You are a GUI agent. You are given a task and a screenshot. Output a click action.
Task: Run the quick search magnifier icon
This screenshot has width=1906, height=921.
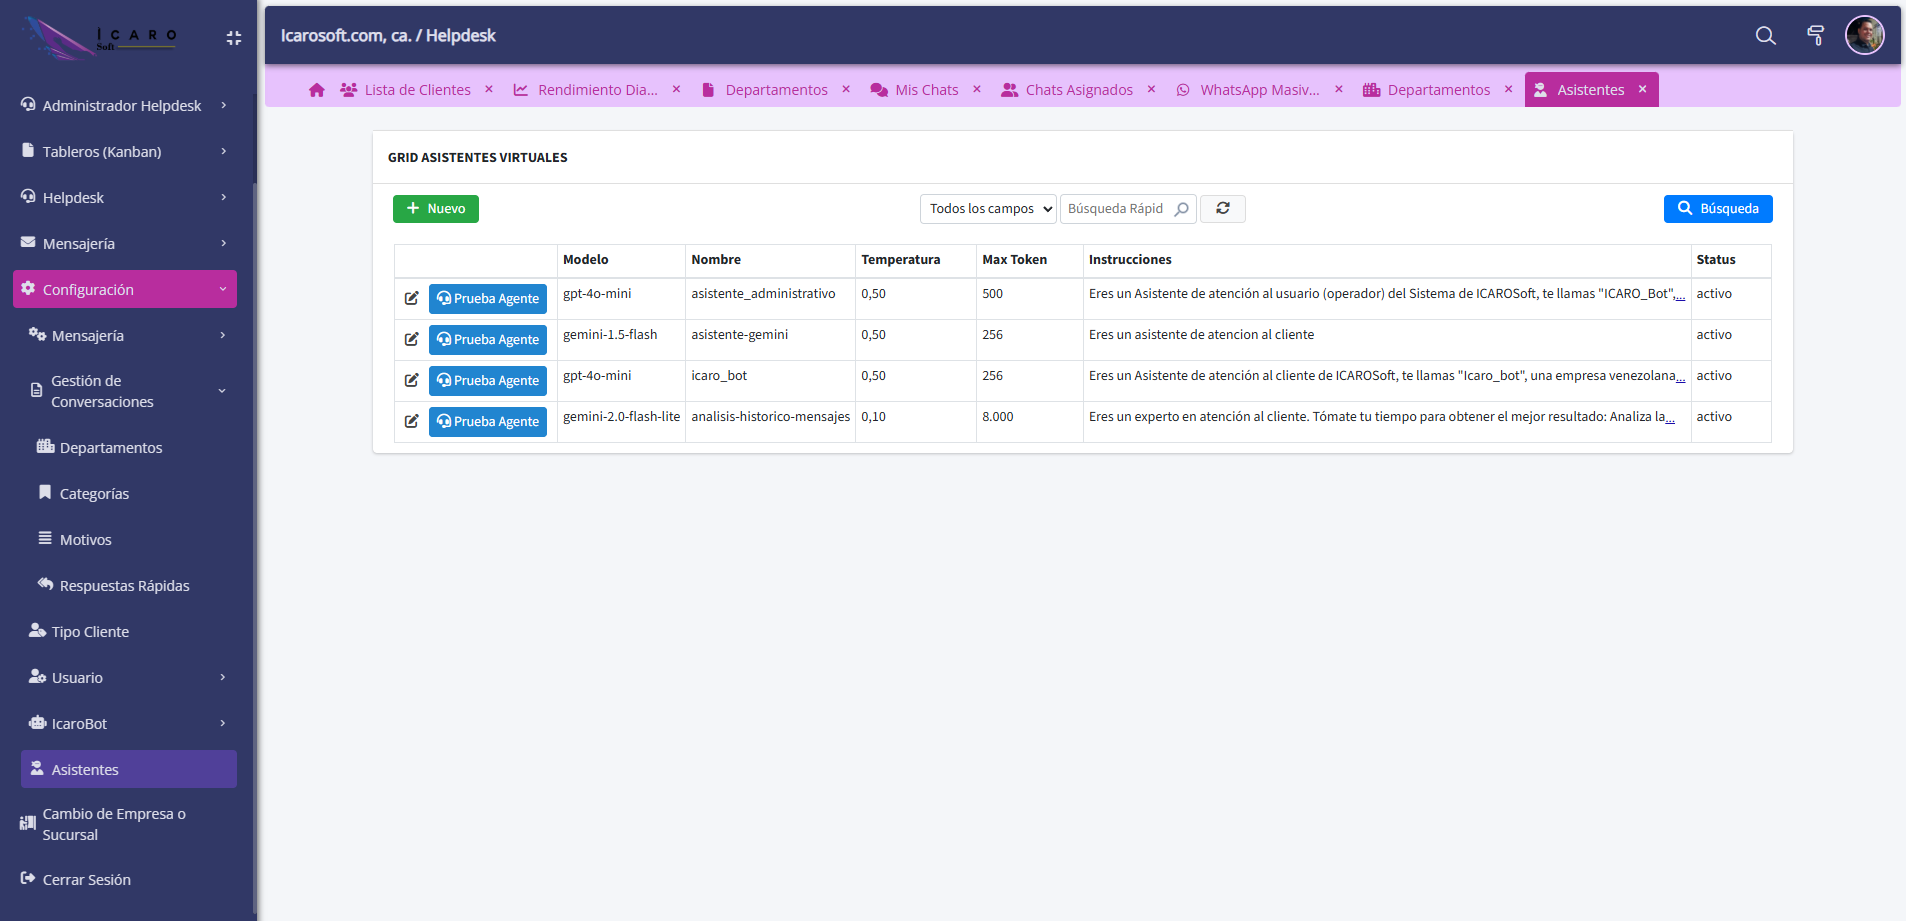pos(1182,209)
